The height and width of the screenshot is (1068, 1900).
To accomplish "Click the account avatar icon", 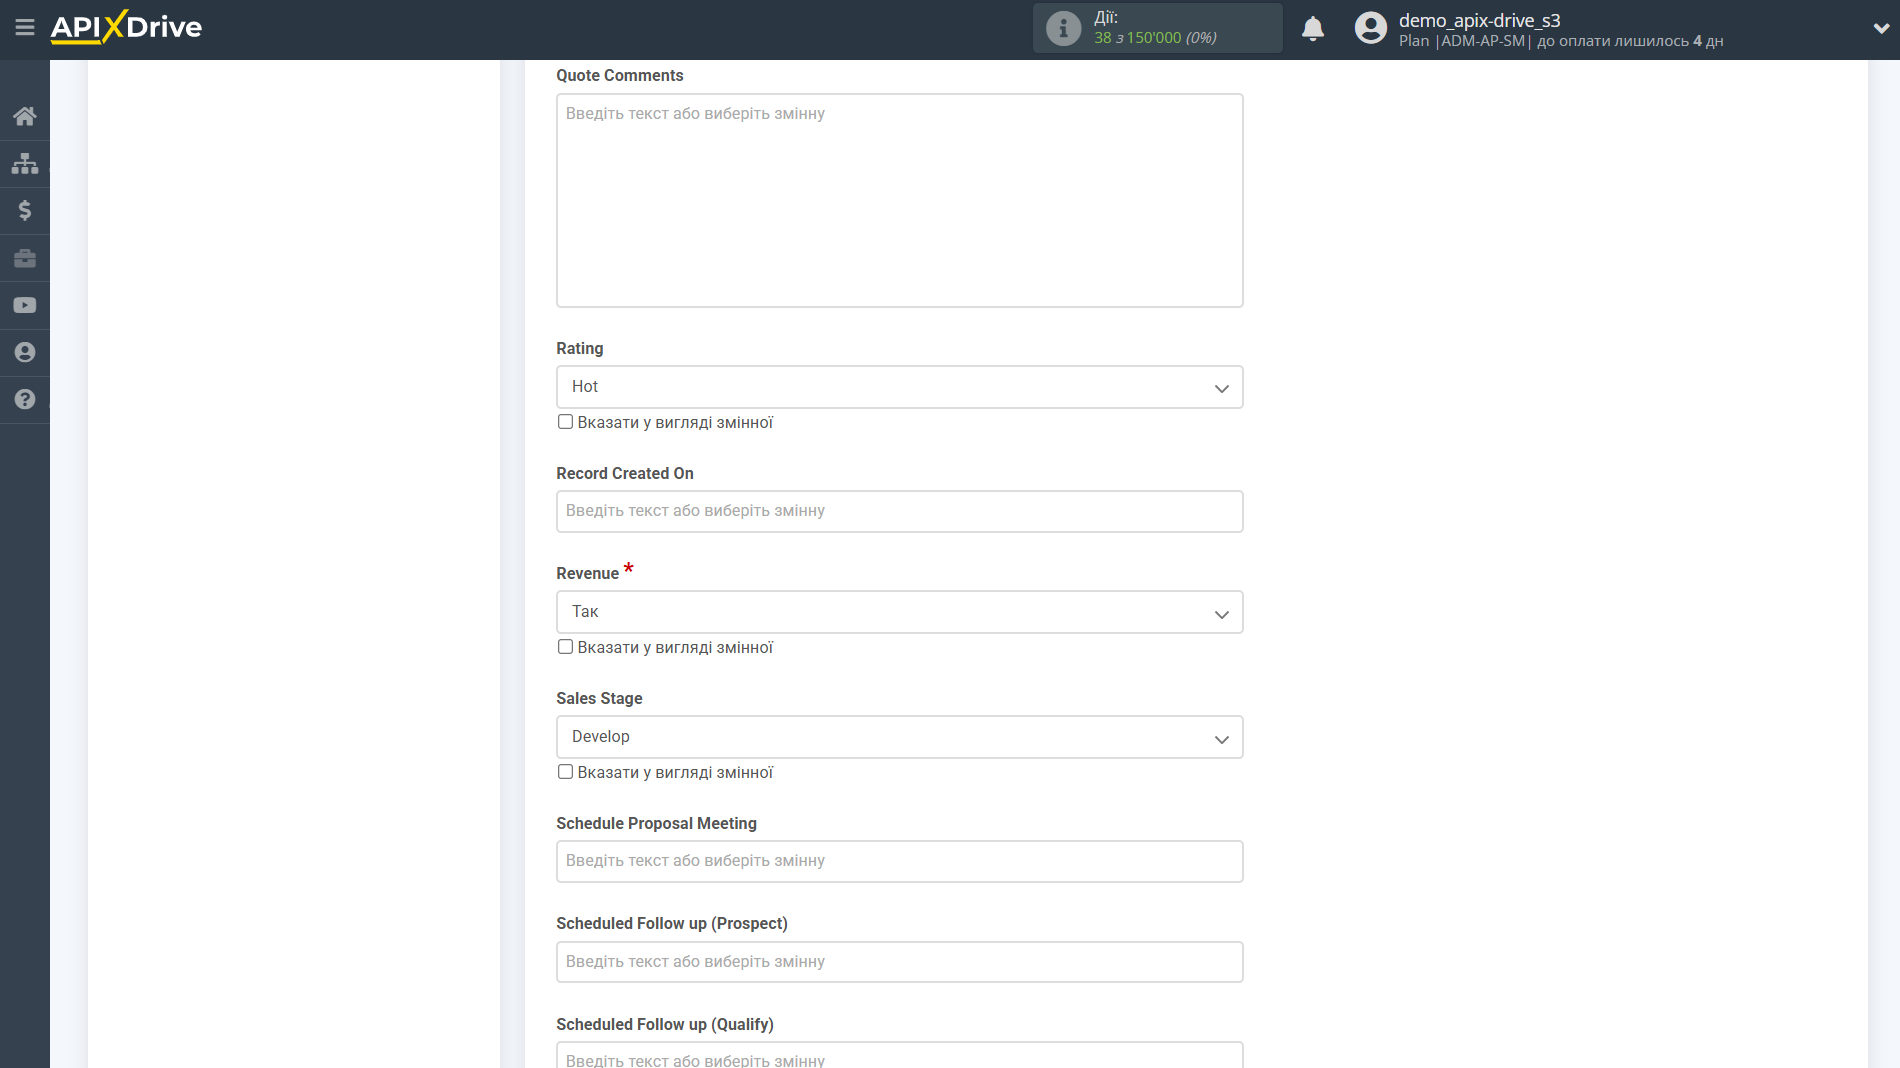I will 1370,28.
